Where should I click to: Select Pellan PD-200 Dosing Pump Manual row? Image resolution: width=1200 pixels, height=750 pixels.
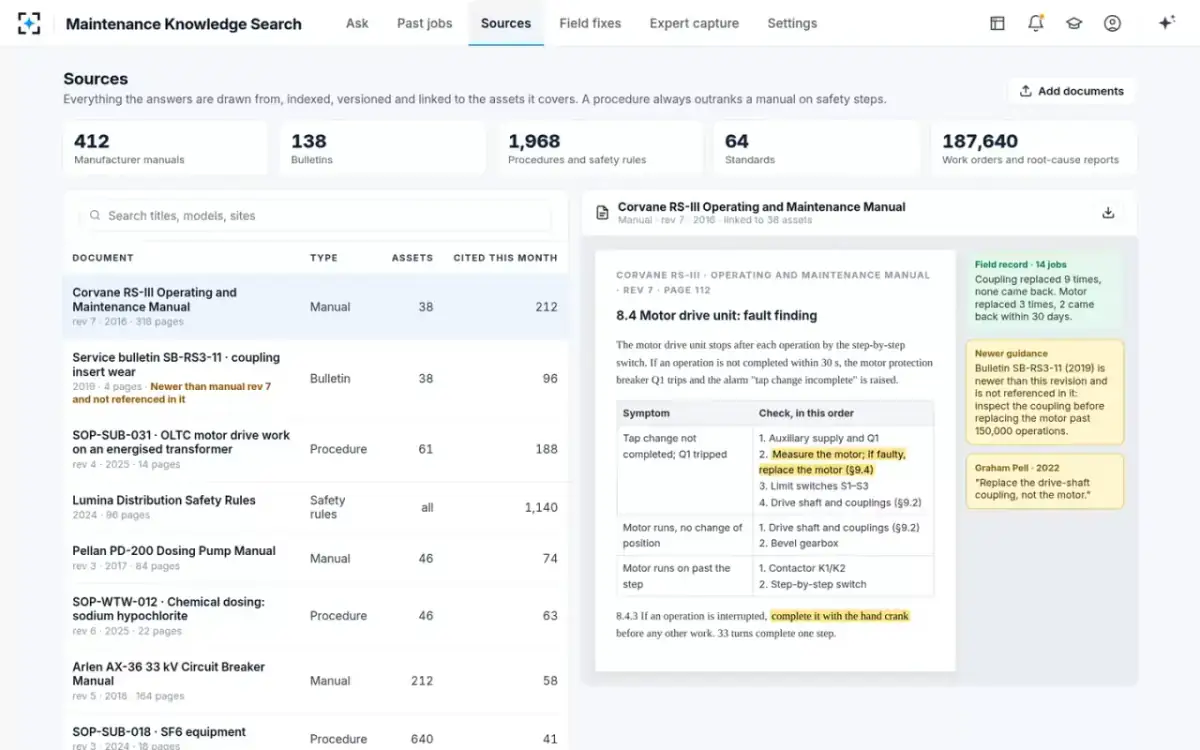click(x=315, y=558)
